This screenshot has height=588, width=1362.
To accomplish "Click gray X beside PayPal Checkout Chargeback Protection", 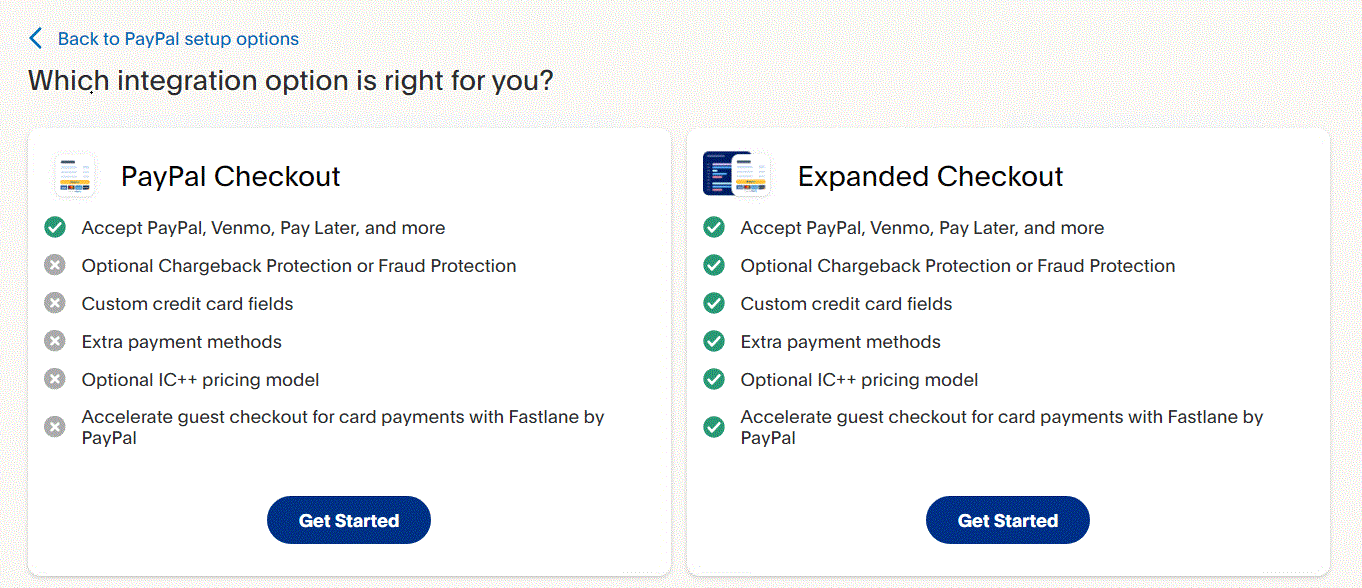I will pos(55,266).
